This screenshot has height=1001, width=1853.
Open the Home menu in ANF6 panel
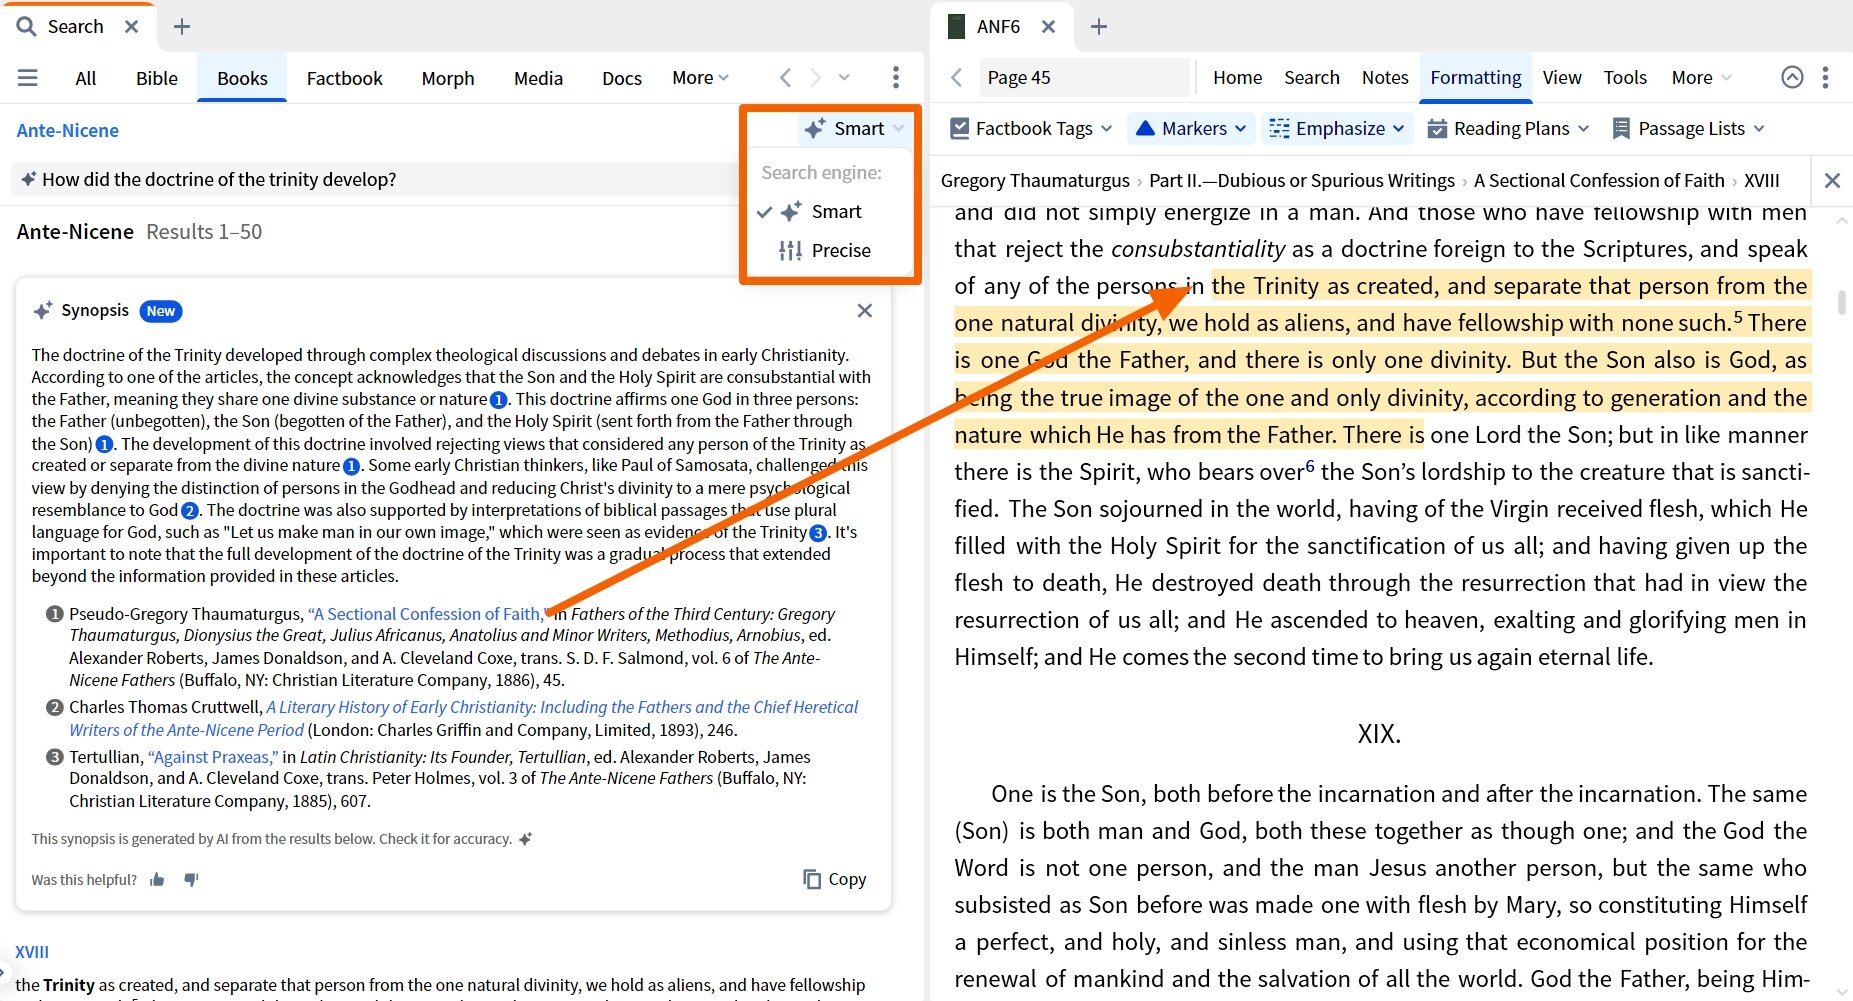tap(1237, 78)
